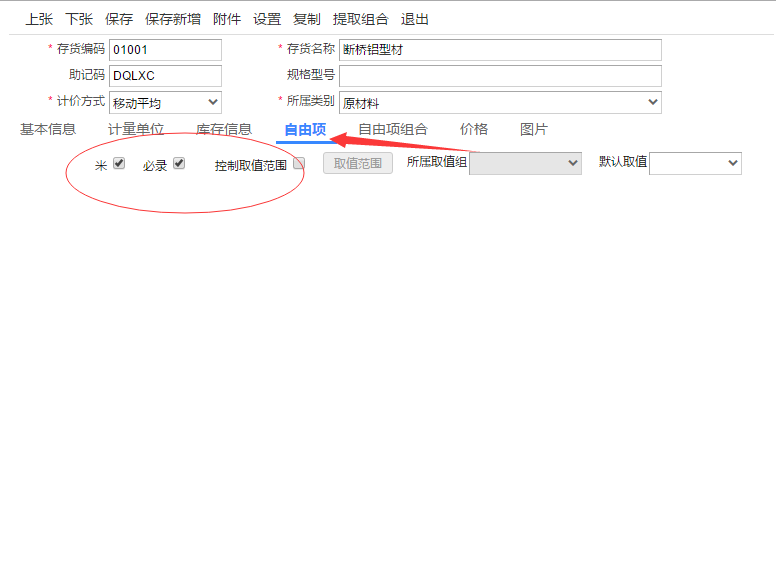This screenshot has width=776, height=564.
Task: Enable the 控制取值范围 checkbox
Action: tap(299, 163)
